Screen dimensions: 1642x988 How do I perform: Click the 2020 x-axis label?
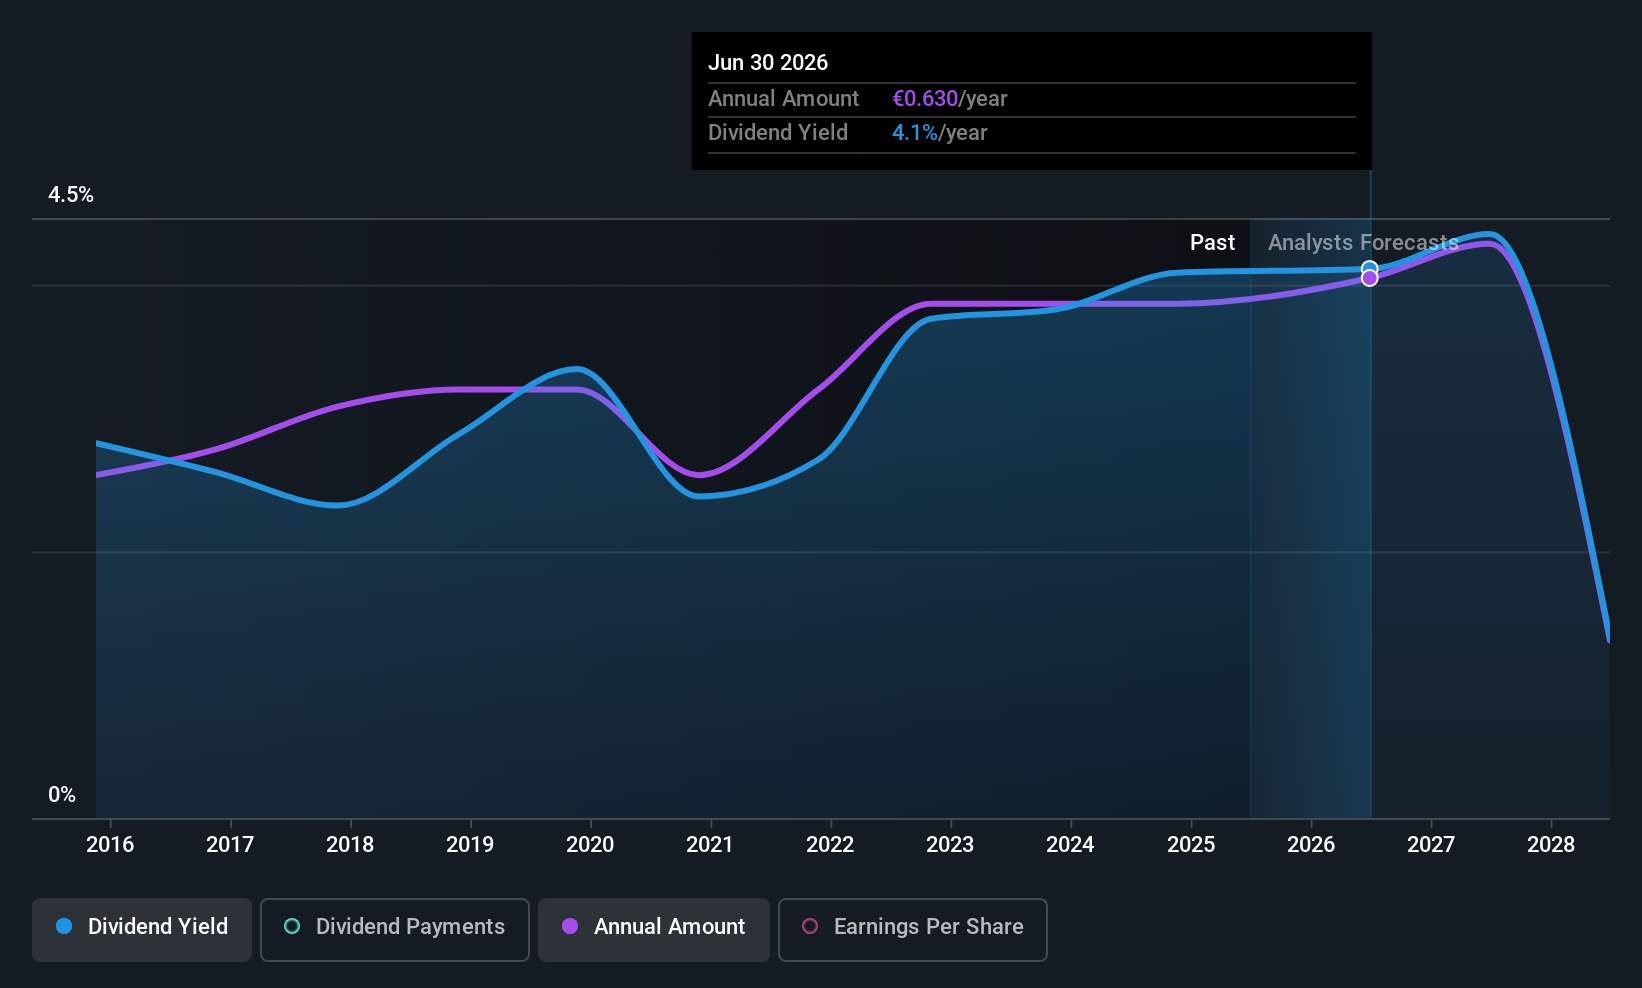click(590, 845)
